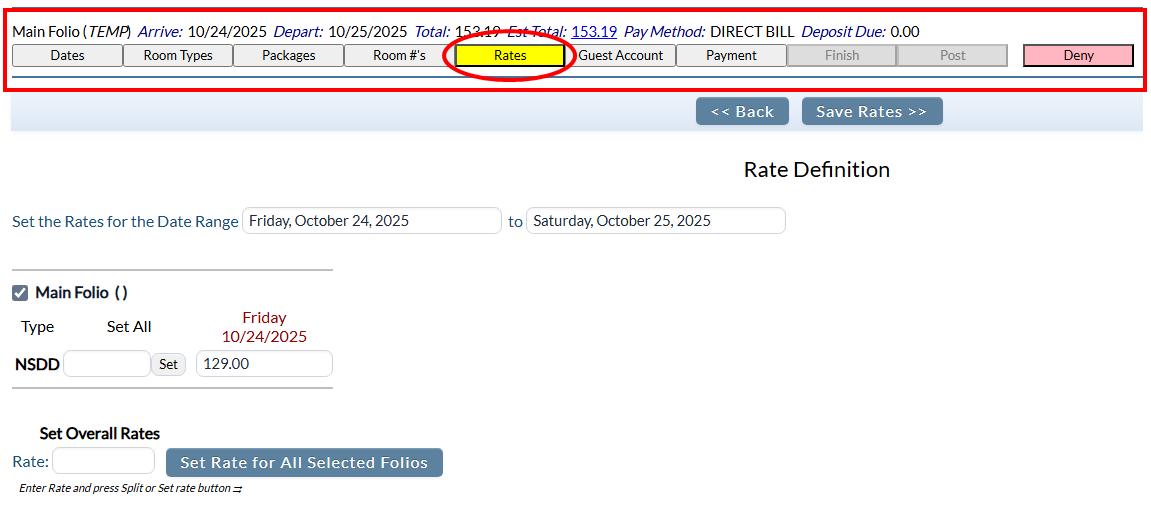The width and height of the screenshot is (1151, 510).
Task: Click the start date field Friday, October 24
Action: coord(371,221)
